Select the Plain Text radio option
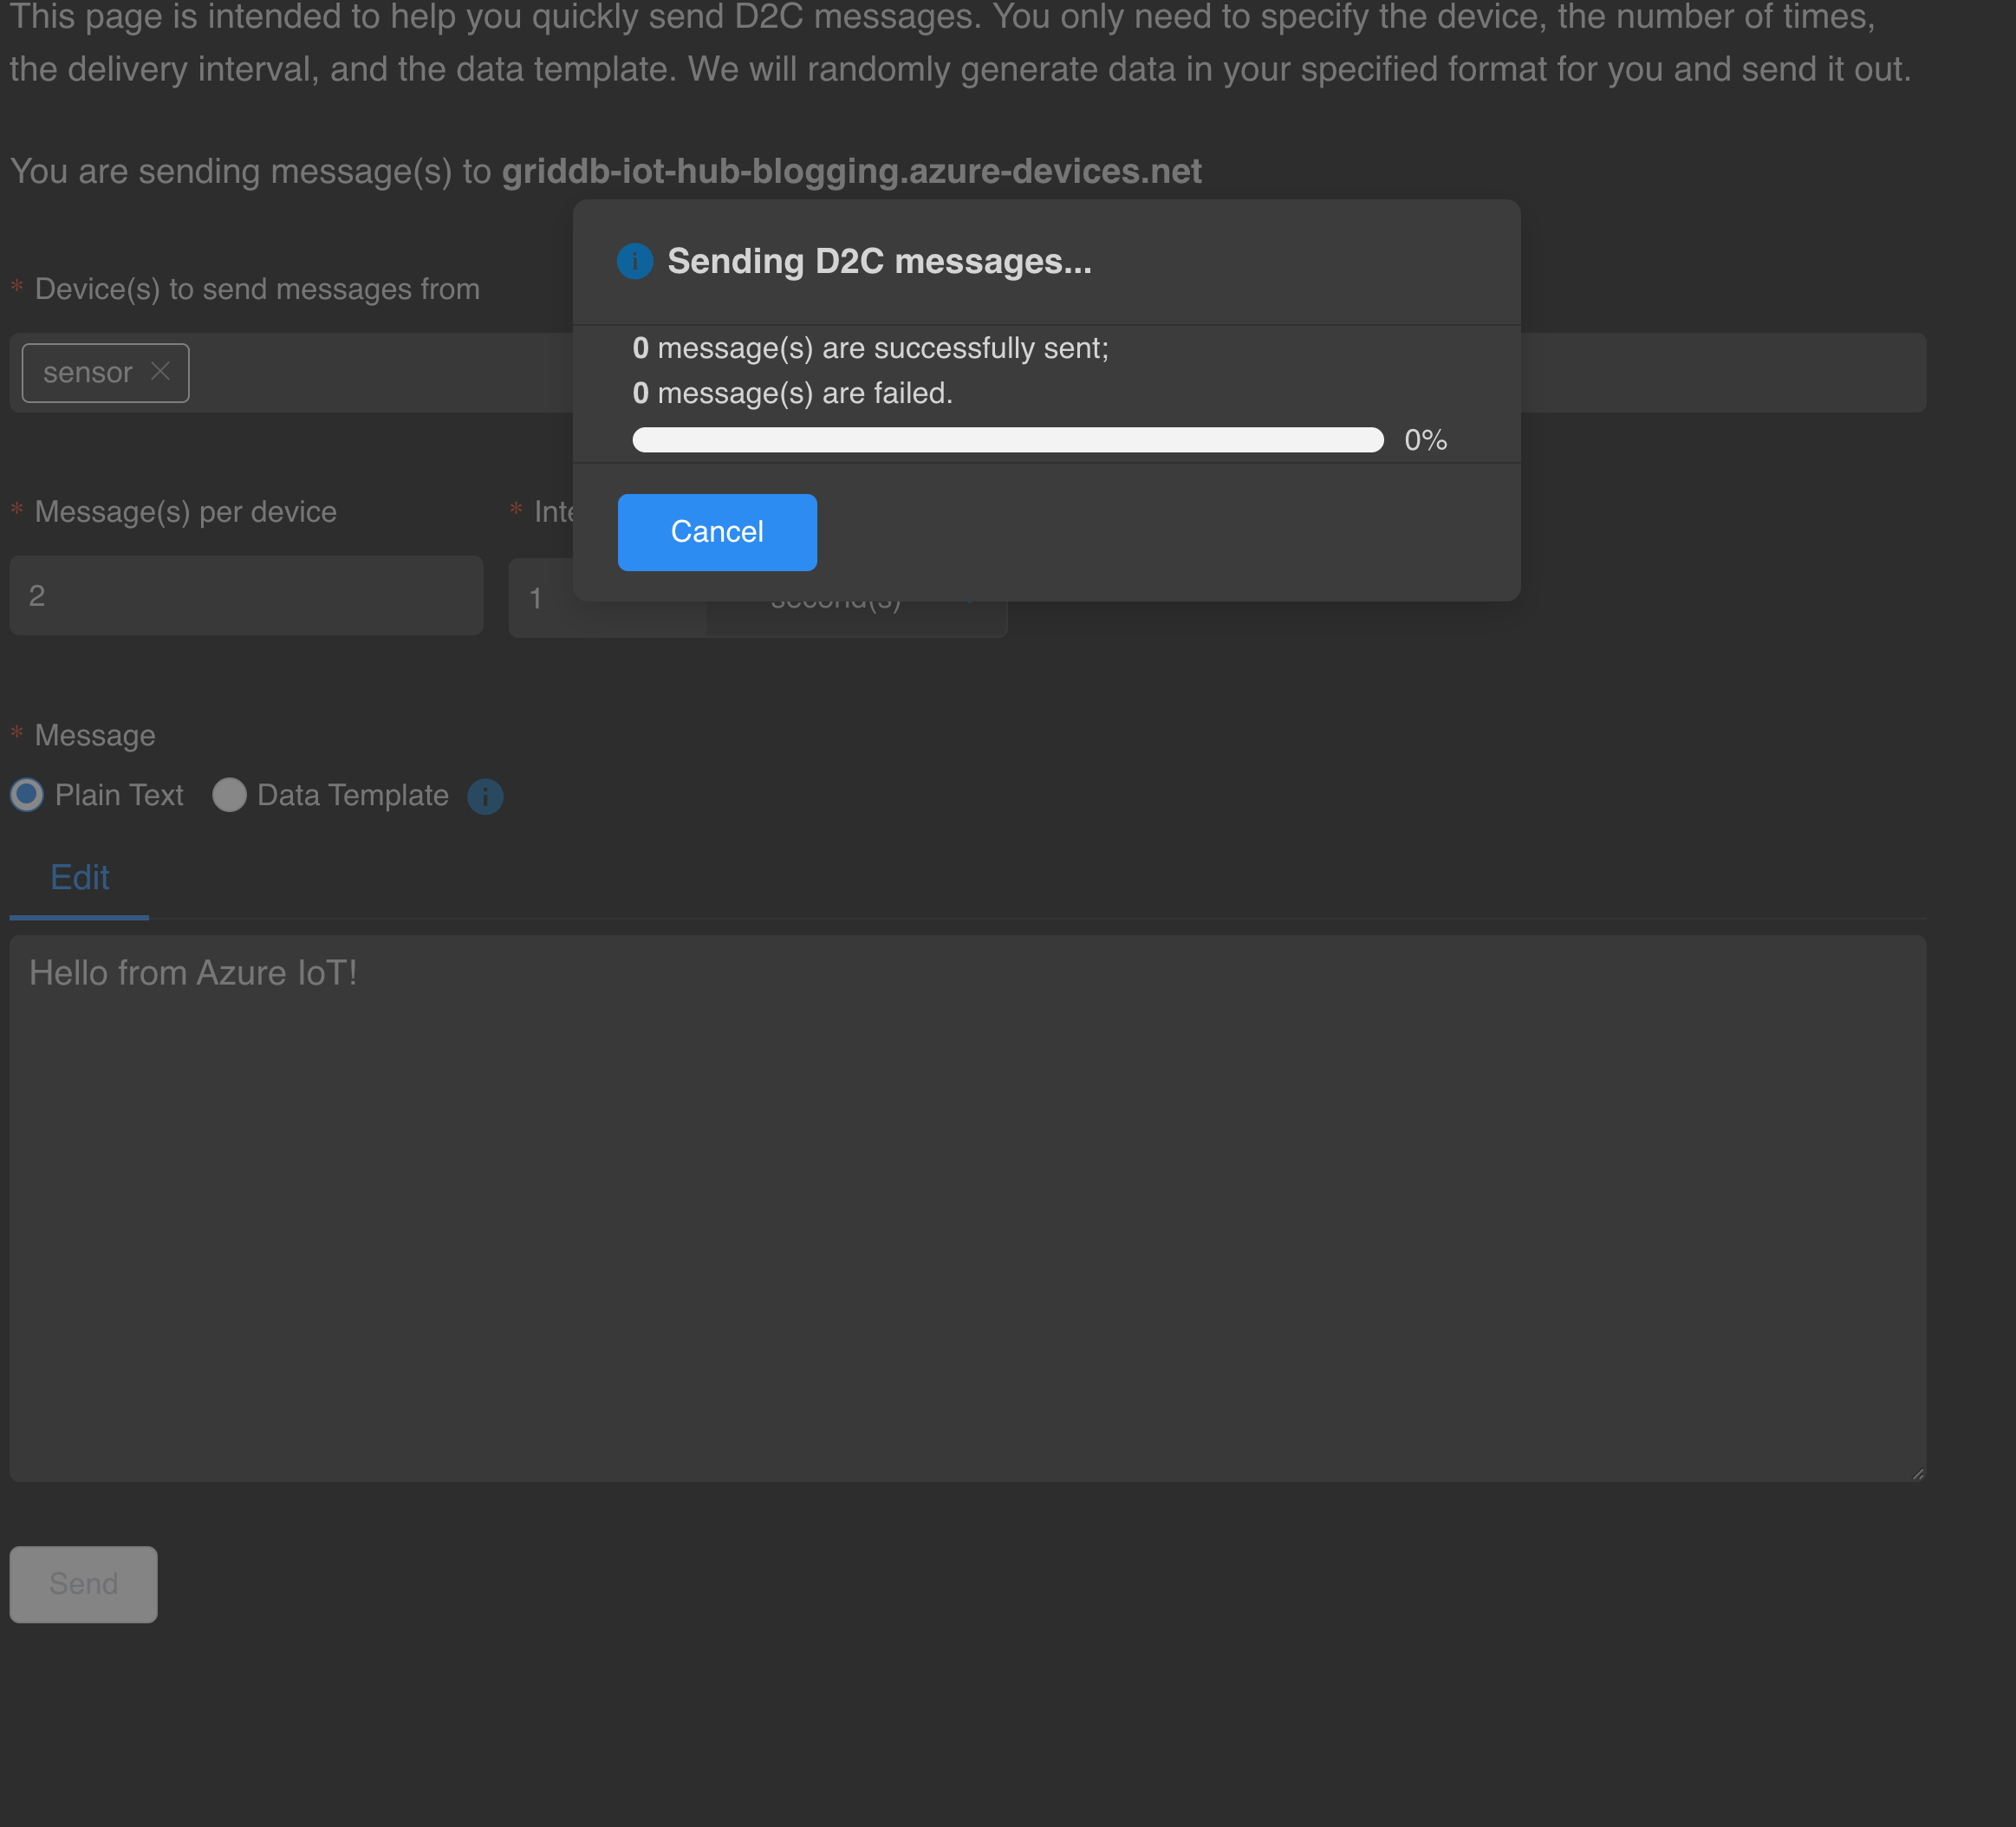The image size is (2016, 1827). pyautogui.click(x=27, y=795)
